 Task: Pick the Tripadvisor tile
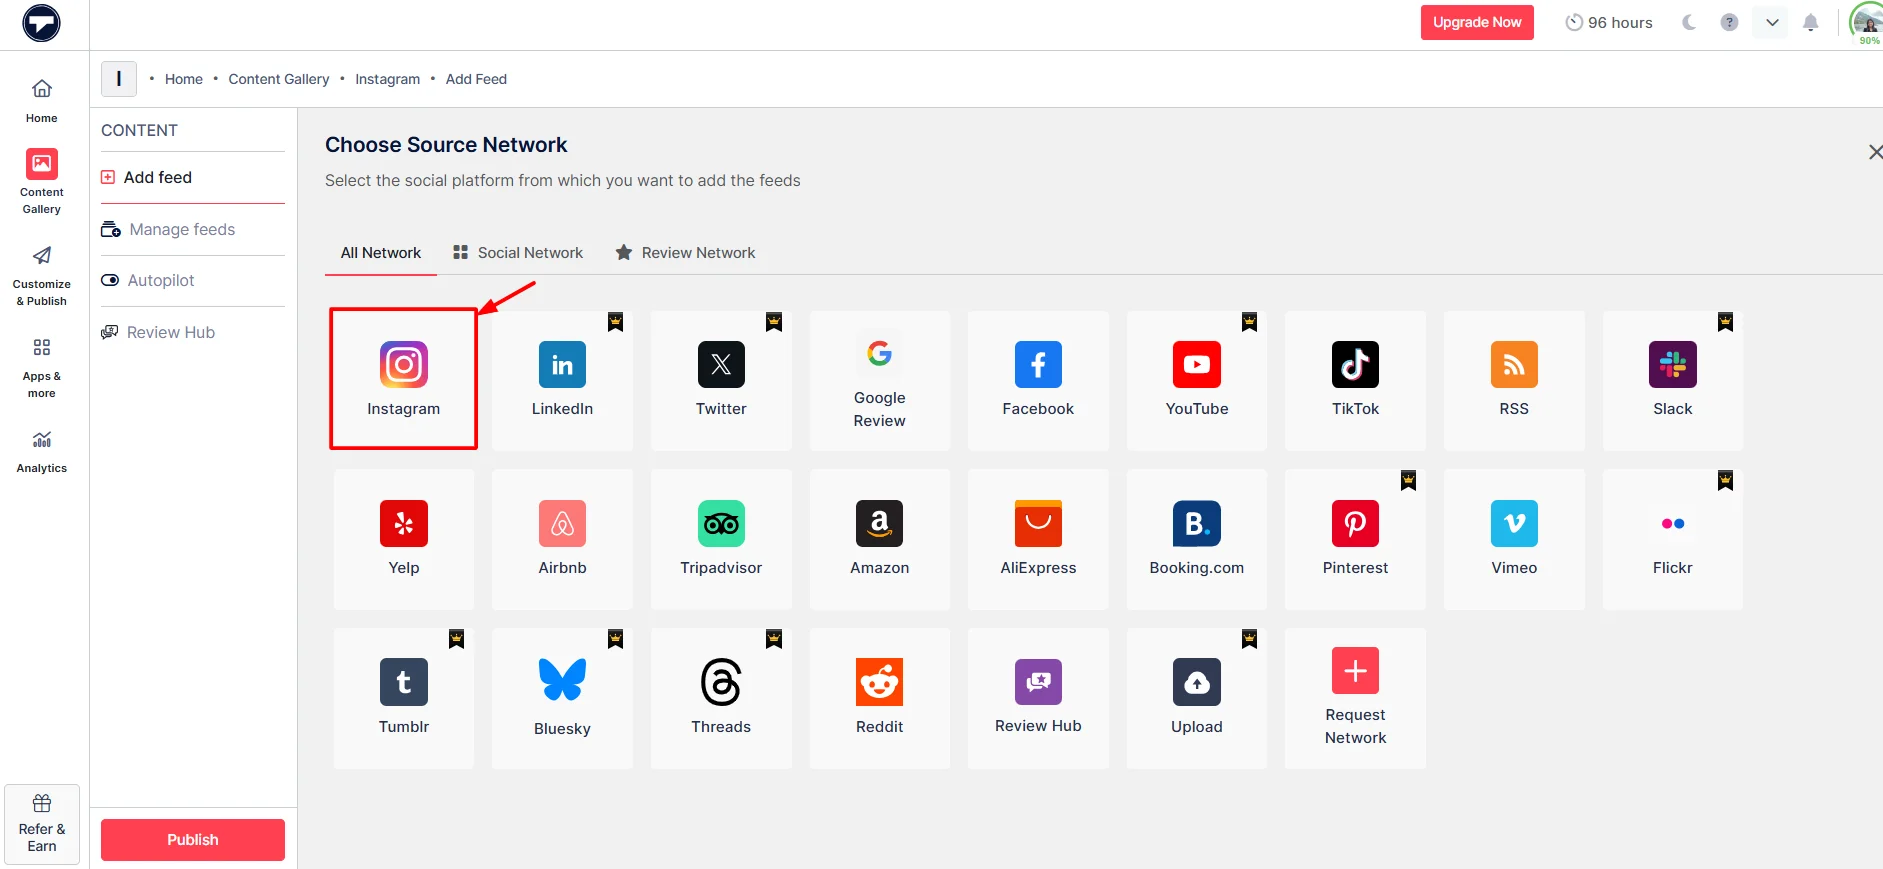click(x=721, y=539)
